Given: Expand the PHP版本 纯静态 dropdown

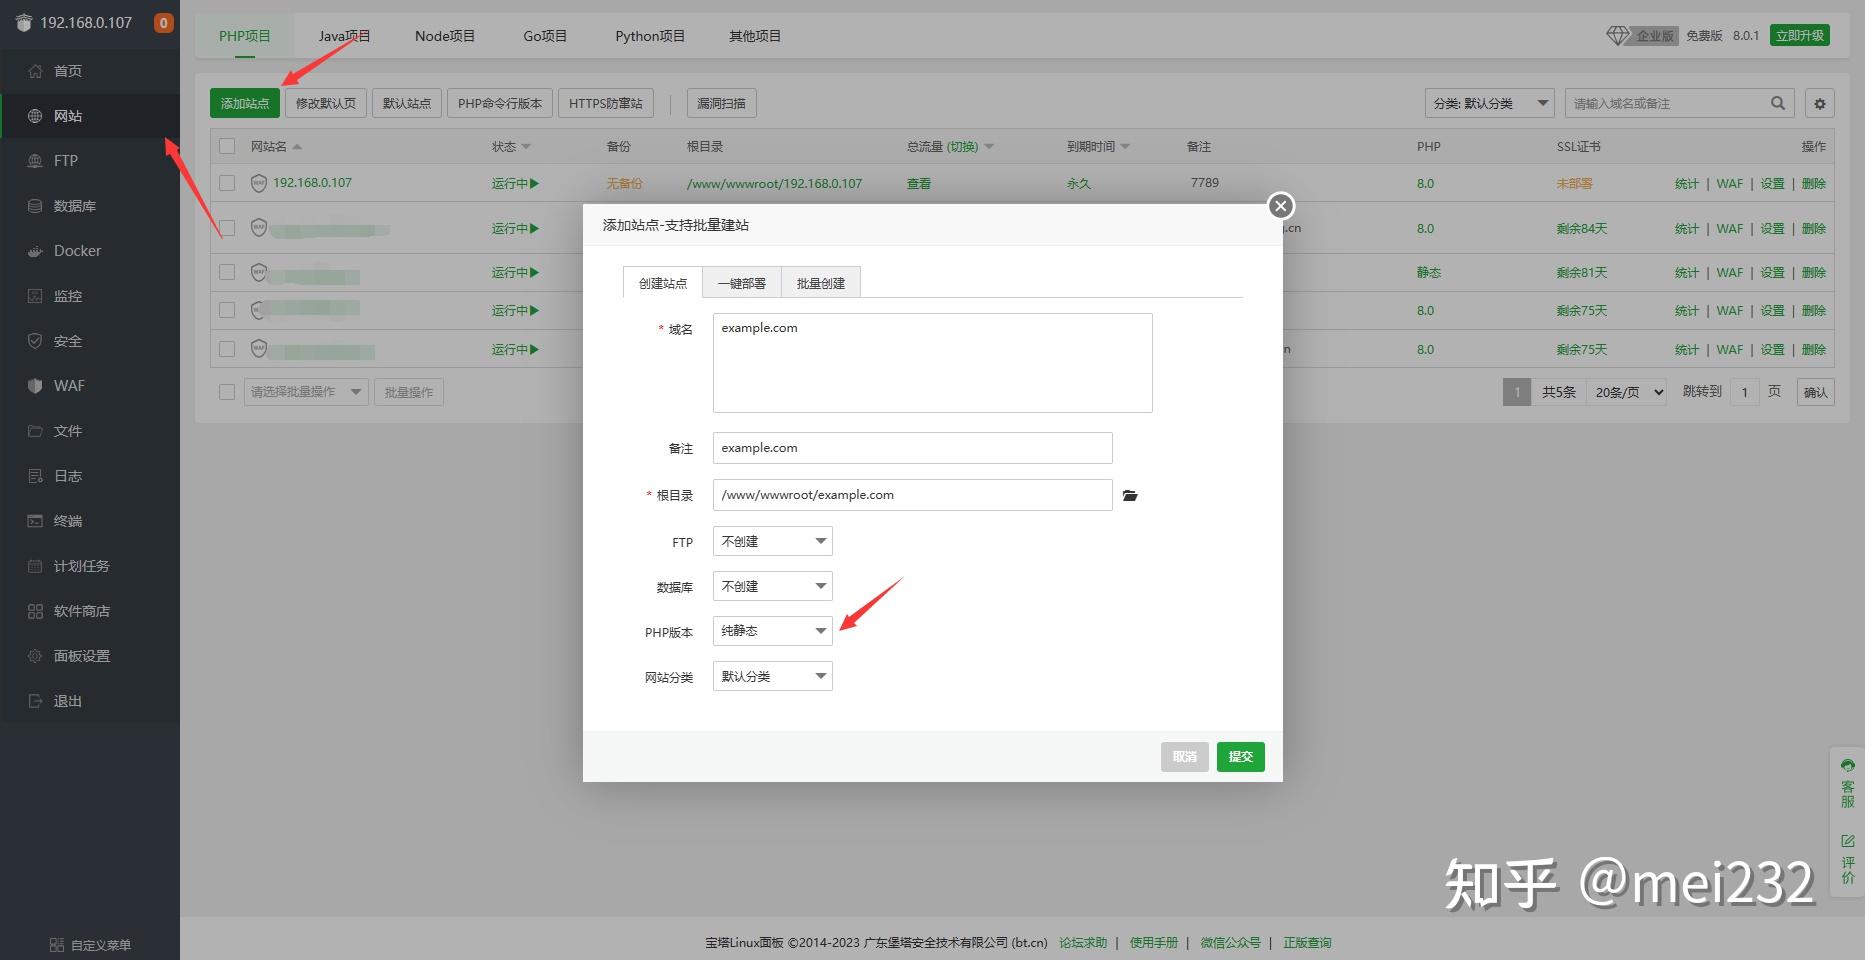Looking at the screenshot, I should coord(772,631).
